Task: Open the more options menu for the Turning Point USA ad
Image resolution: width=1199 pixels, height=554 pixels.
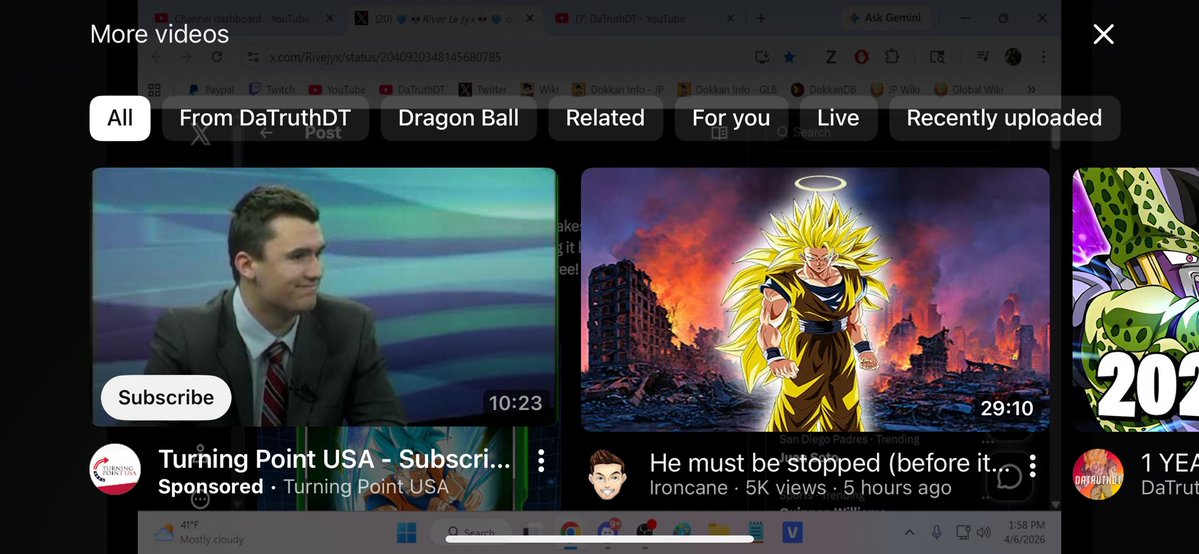Action: point(541,460)
